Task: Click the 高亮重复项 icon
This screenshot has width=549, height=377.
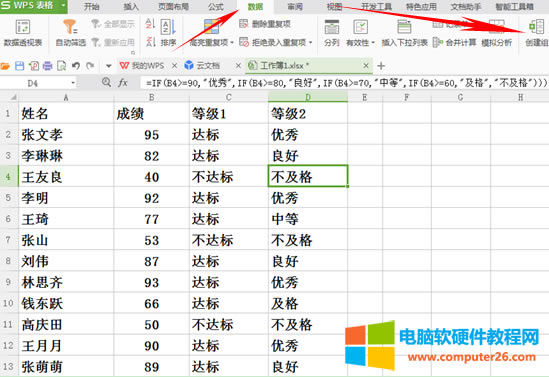Action: pos(211,27)
